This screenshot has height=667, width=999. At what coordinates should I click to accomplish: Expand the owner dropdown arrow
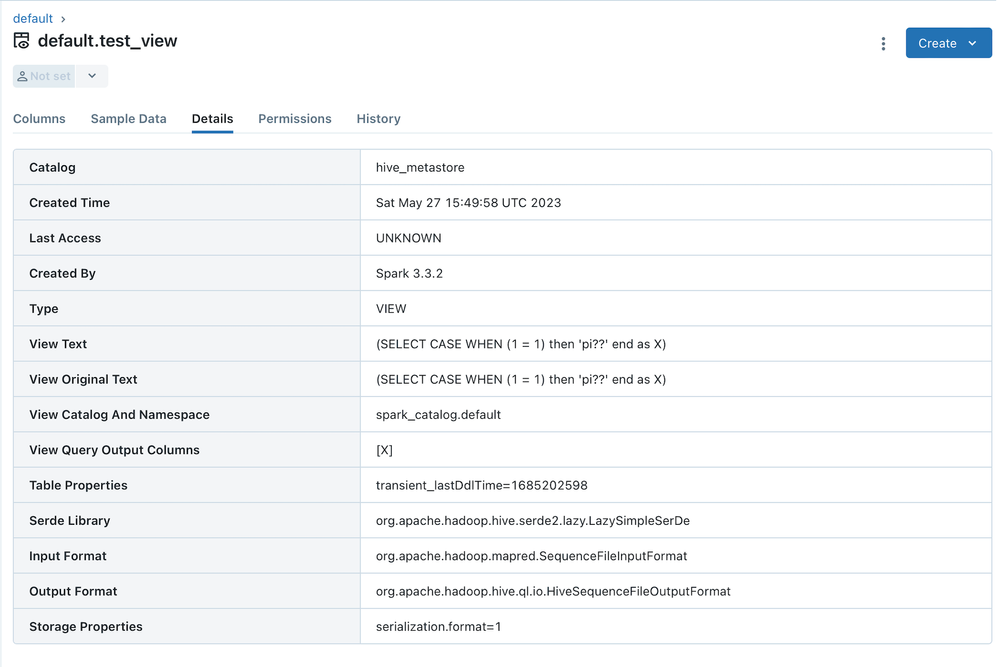[x=92, y=76]
